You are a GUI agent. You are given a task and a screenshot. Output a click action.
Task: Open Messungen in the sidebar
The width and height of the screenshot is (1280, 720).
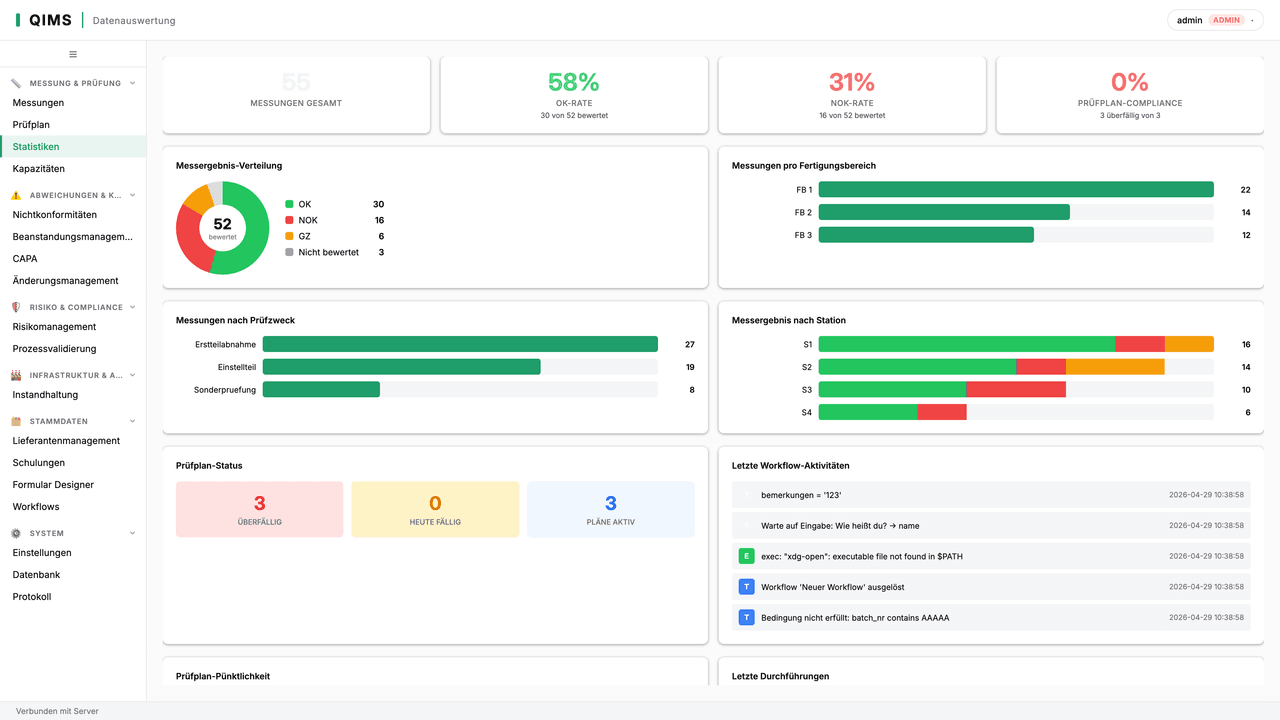point(73,103)
